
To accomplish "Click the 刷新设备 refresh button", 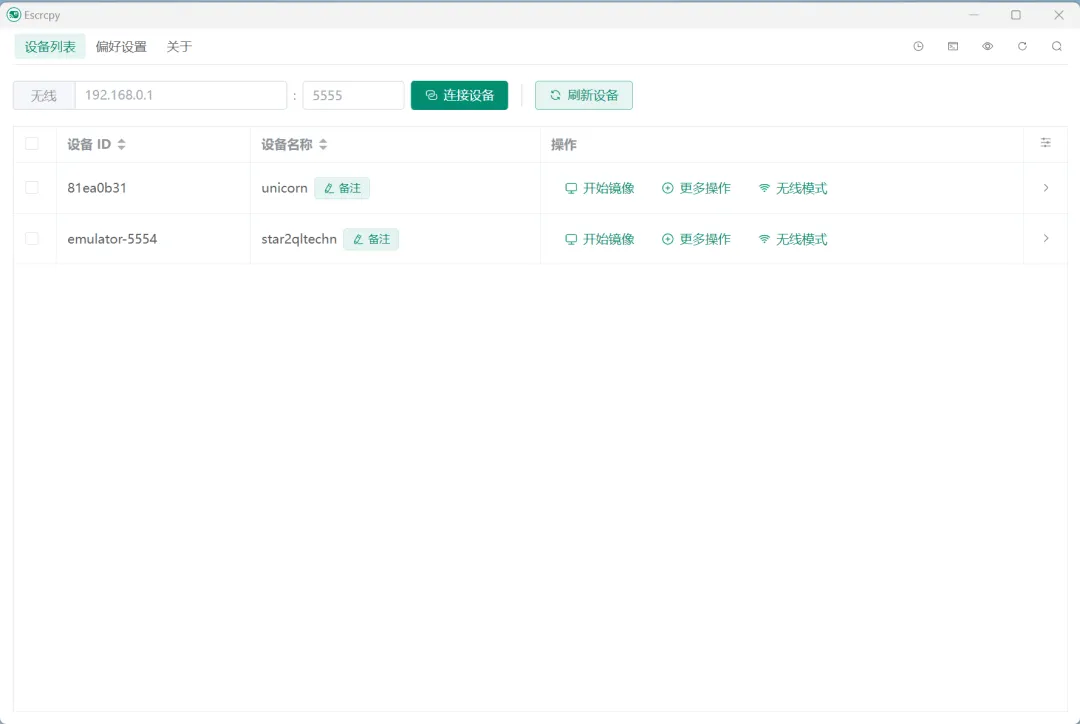I will (583, 95).
